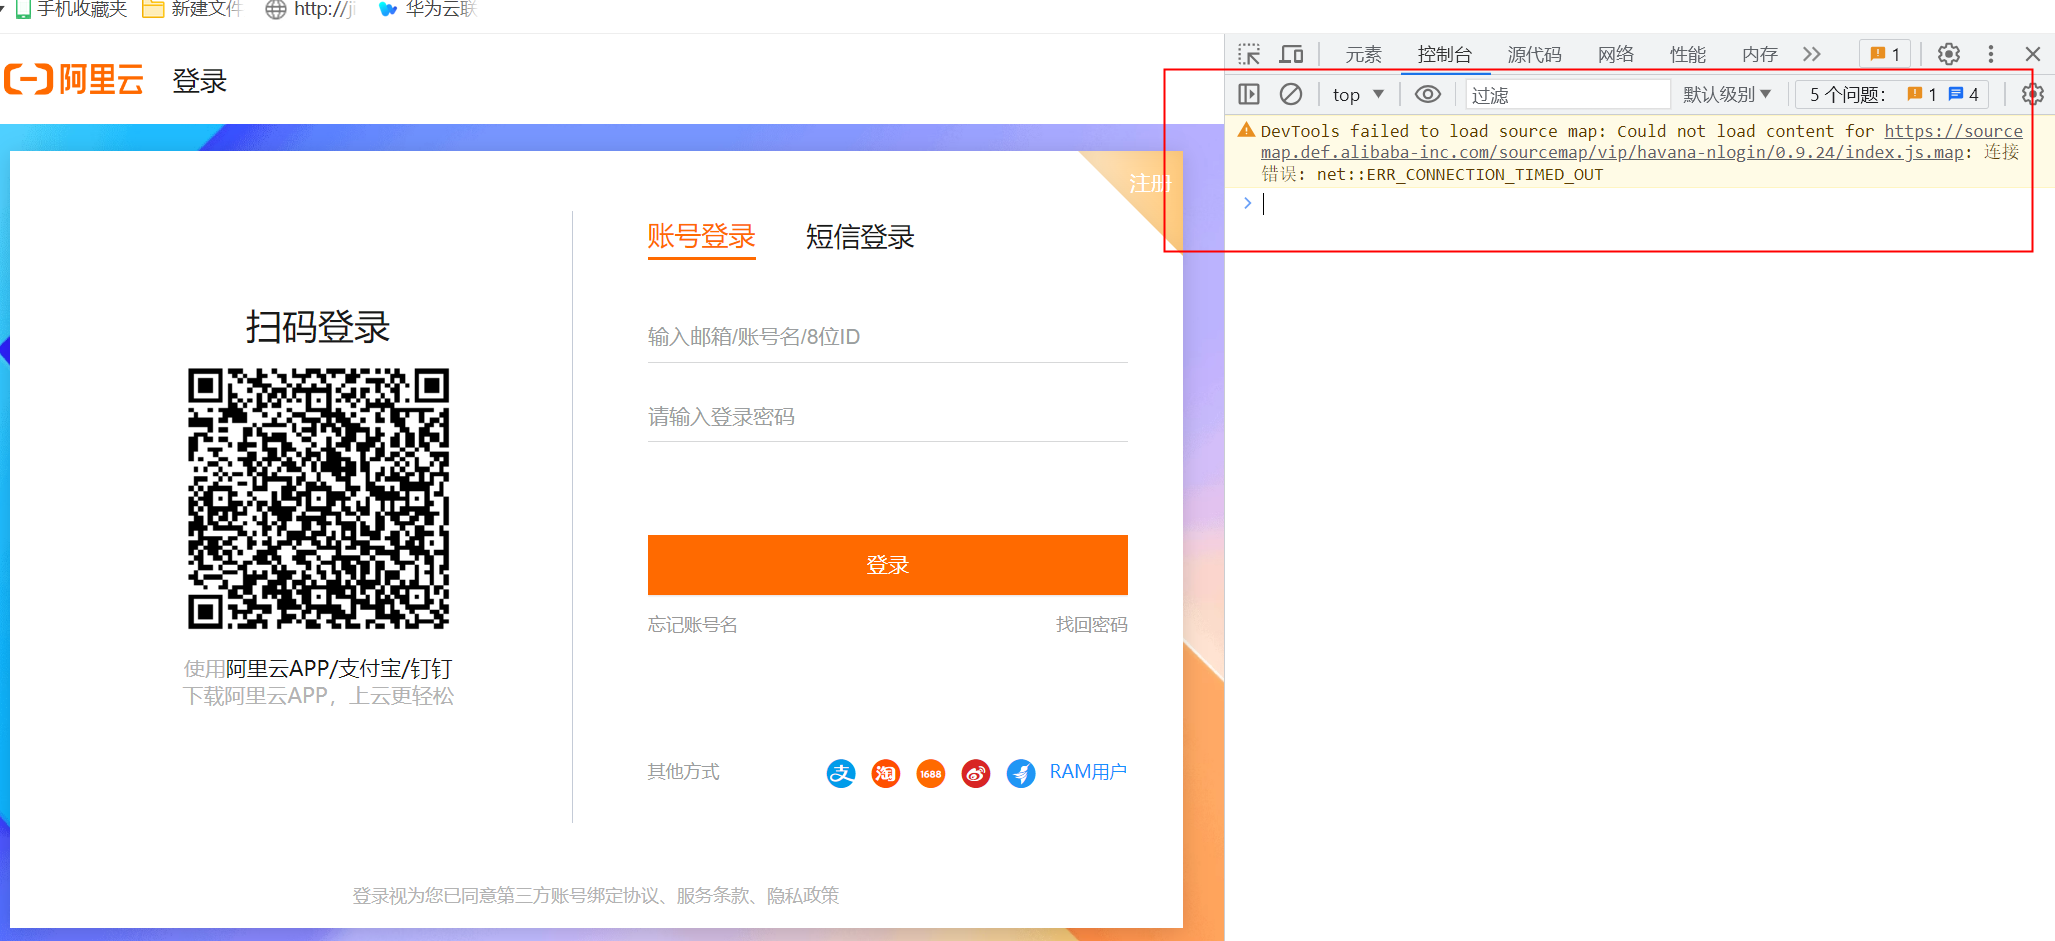
Task: Switch to the 性能 tab
Action: (x=1687, y=54)
